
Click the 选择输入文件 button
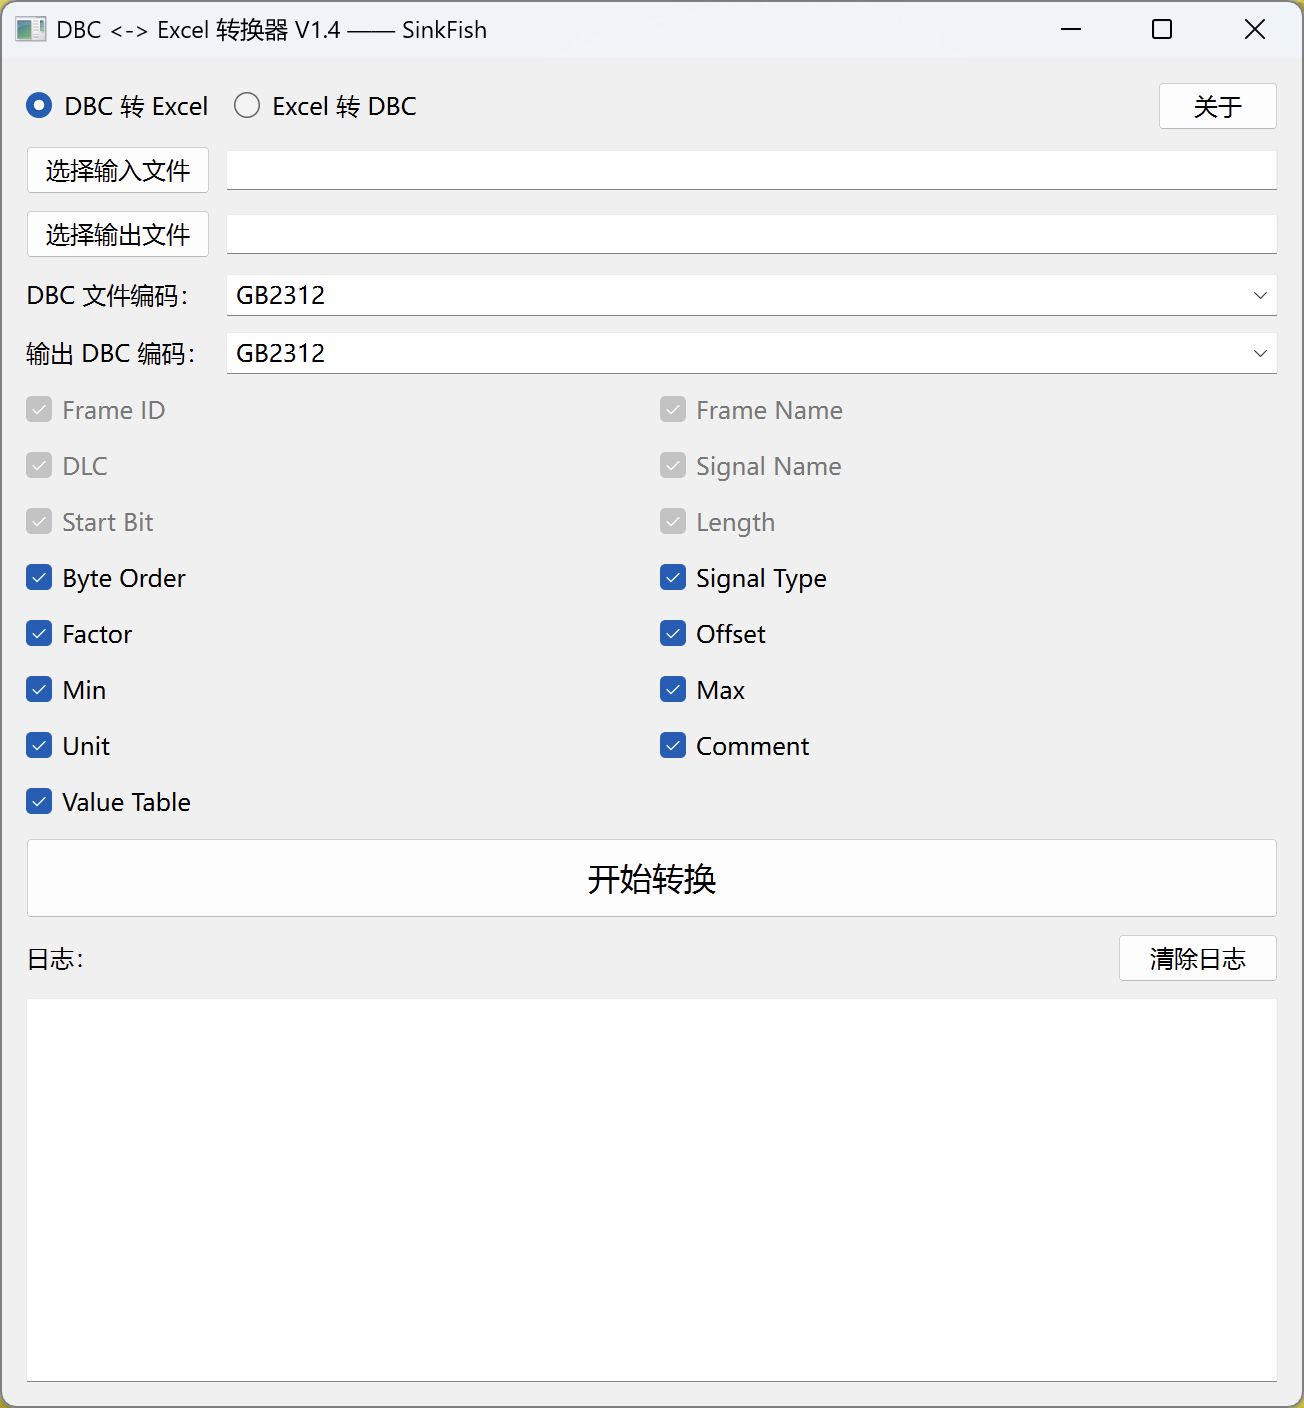[x=117, y=170]
